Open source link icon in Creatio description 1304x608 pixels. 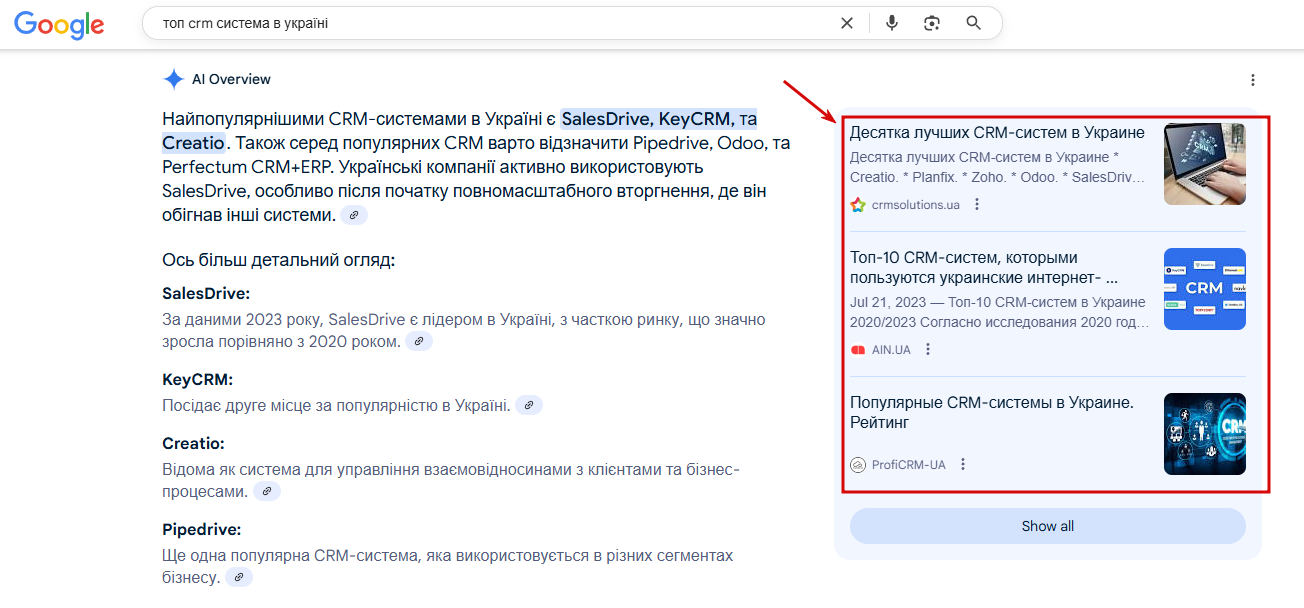point(267,491)
